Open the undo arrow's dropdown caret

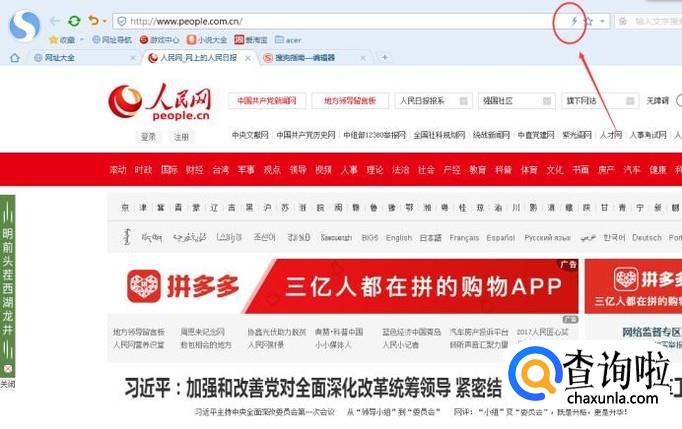coord(105,21)
